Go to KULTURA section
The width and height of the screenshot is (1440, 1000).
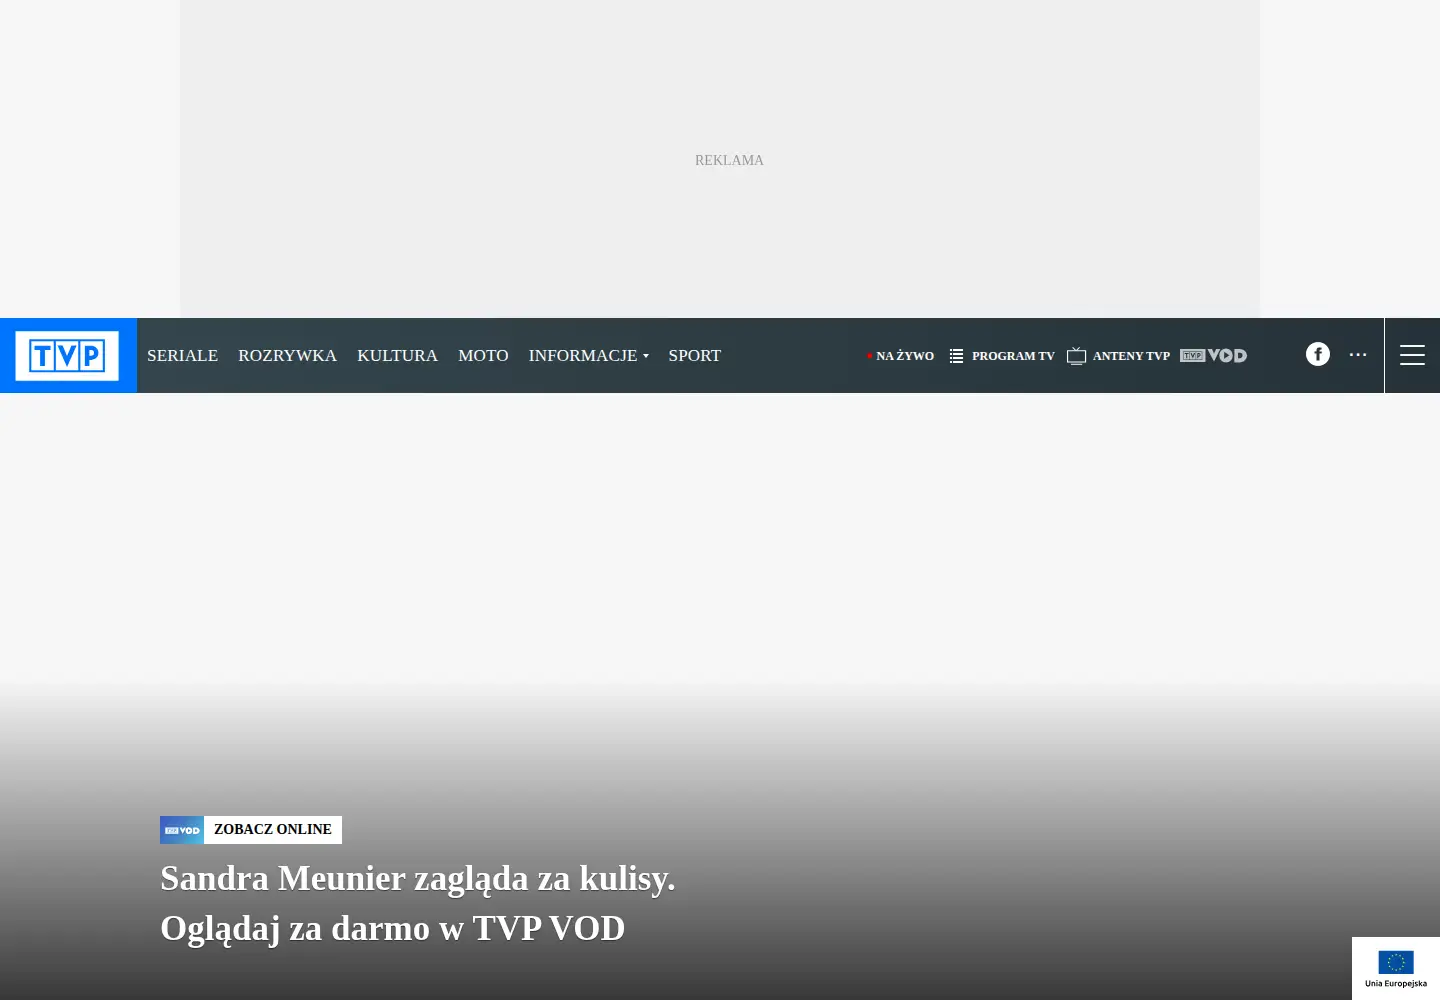[x=397, y=355]
